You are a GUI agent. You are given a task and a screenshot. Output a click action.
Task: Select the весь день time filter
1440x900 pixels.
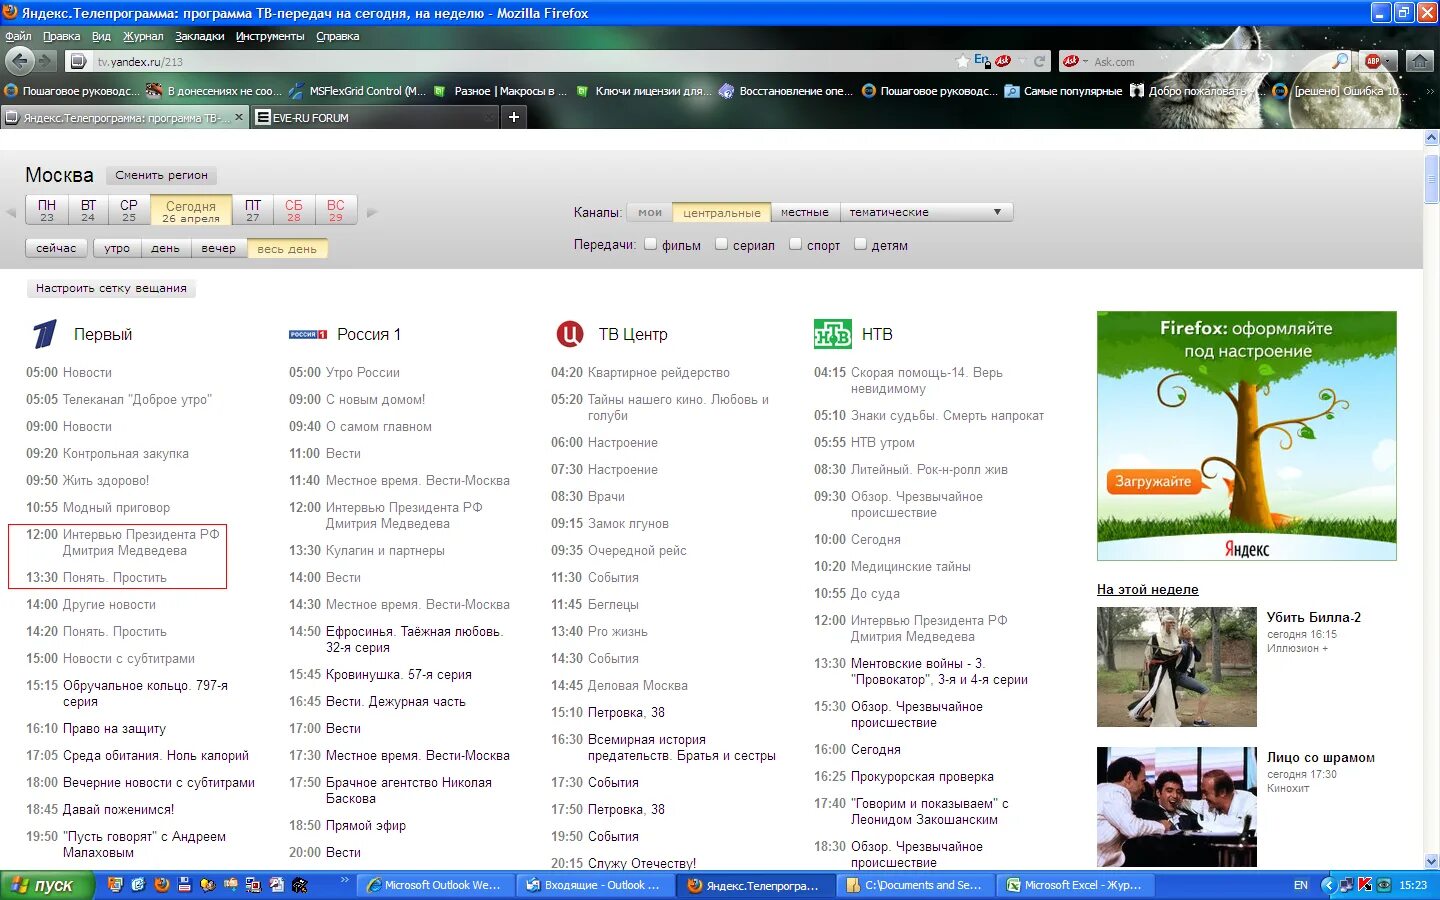(287, 248)
